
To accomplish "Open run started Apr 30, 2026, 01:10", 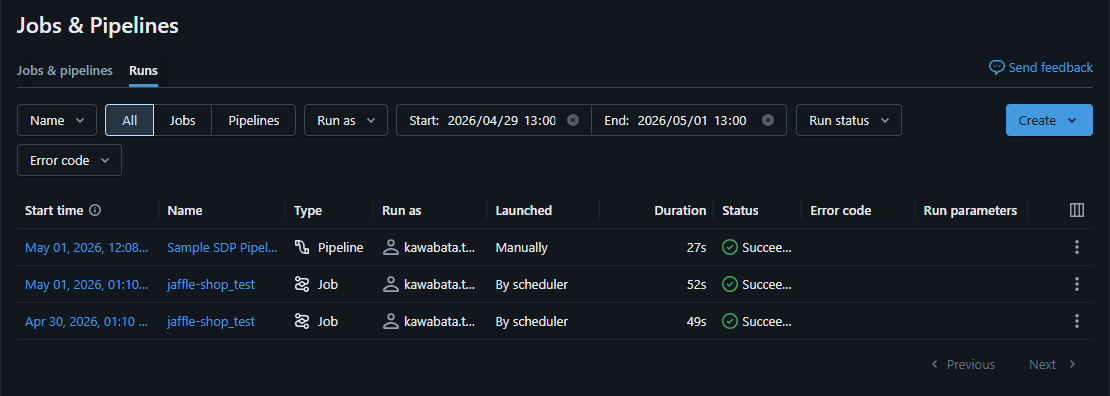I will click(86, 321).
